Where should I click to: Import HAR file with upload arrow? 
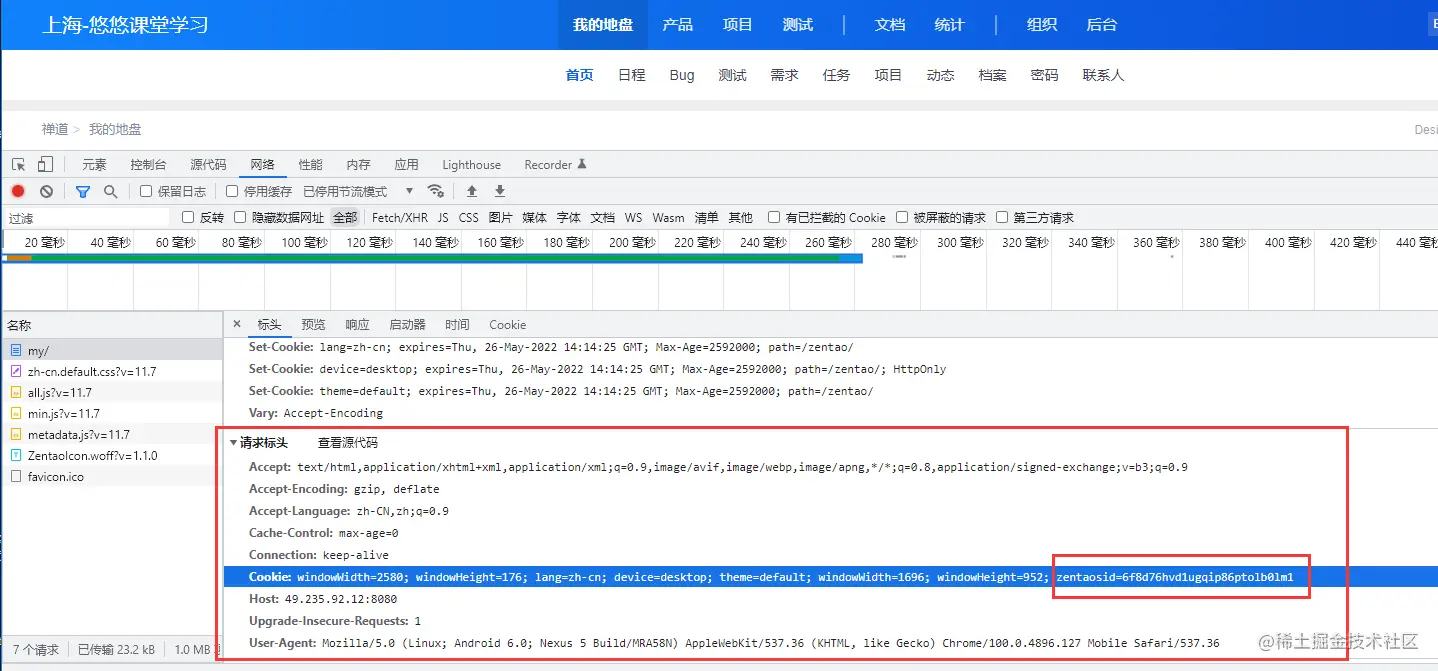(x=472, y=191)
